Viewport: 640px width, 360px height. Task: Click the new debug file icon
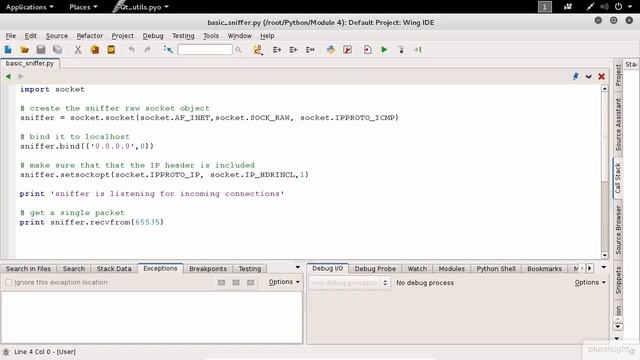click(x=367, y=50)
